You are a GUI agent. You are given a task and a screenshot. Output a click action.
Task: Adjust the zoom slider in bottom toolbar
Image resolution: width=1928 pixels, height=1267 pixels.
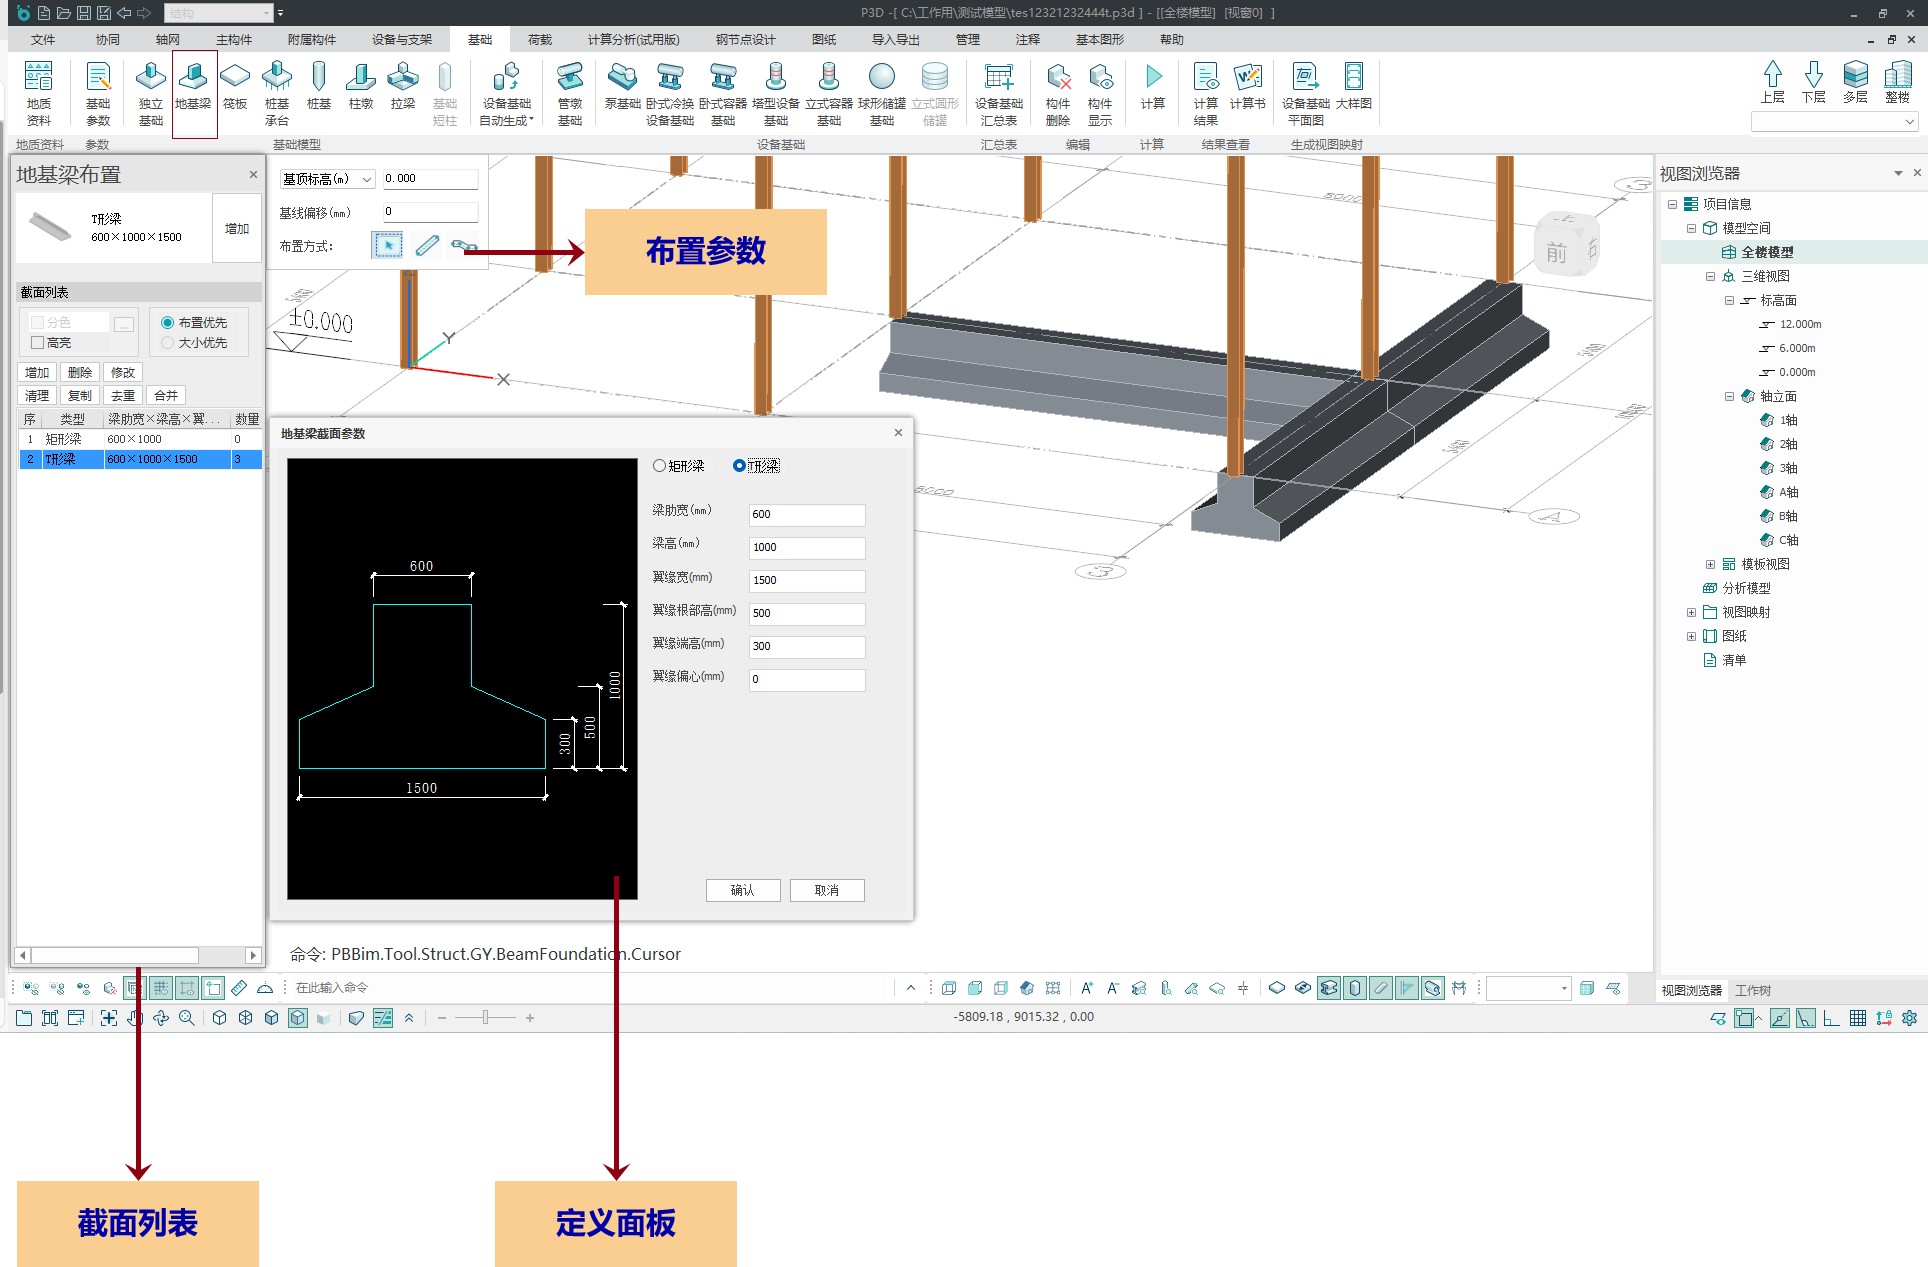coord(485,1018)
